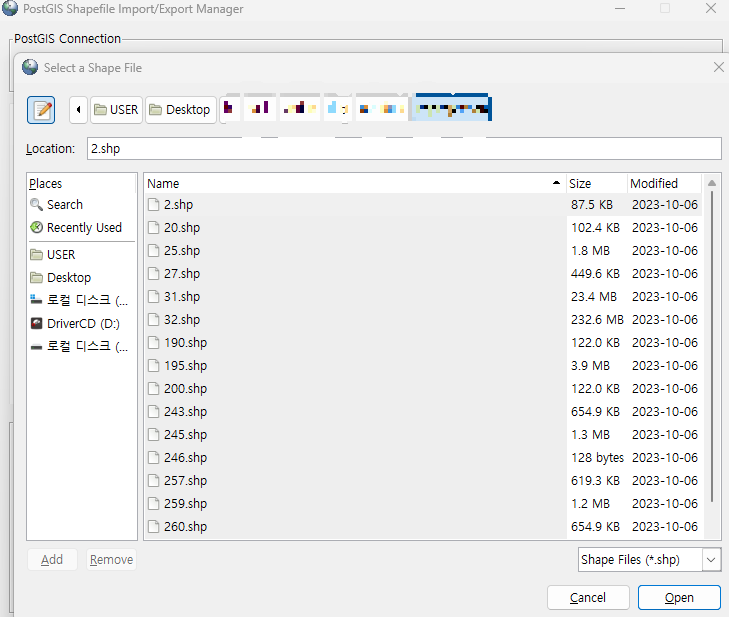Open Shape Files (*.shp) filter dropdown
Viewport: 729px width, 617px height.
click(649, 560)
